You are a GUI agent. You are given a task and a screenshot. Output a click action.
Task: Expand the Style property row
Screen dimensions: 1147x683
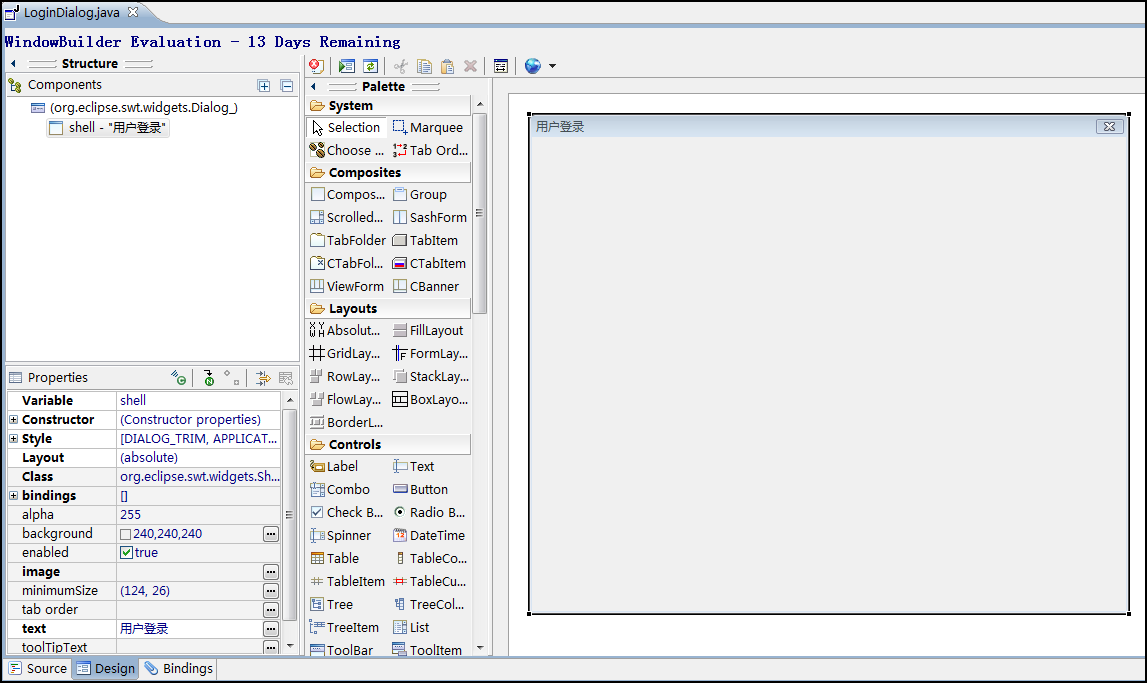[x=13, y=439]
